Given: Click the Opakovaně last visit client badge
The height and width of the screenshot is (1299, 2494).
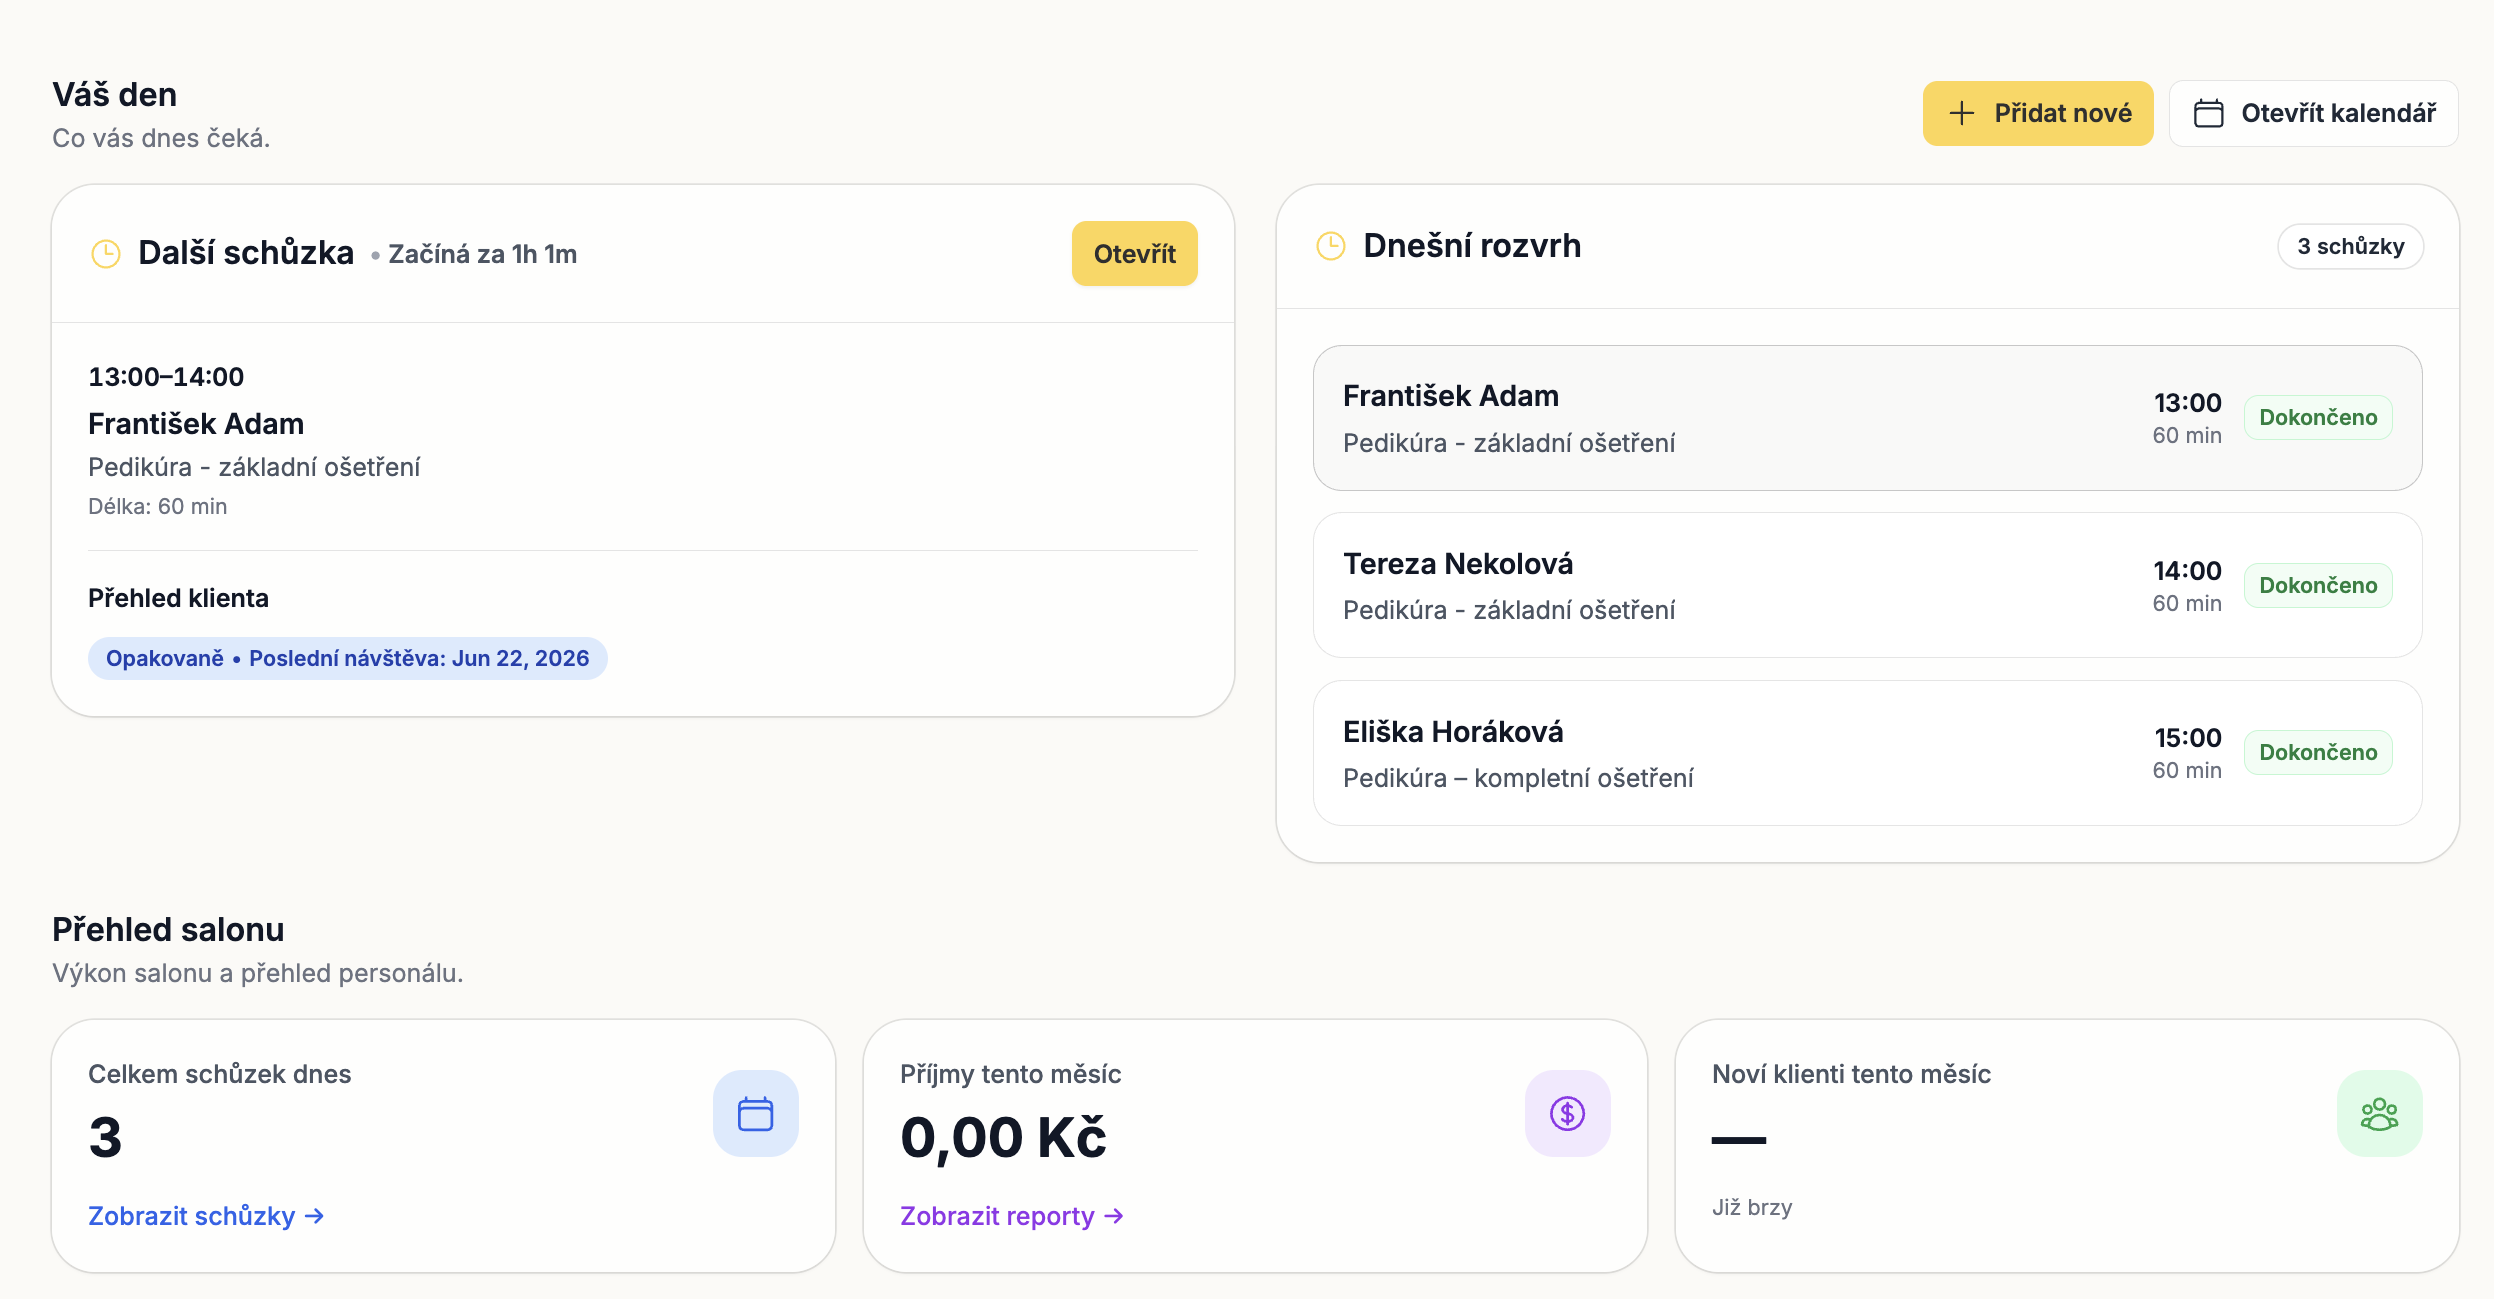Looking at the screenshot, I should tap(347, 658).
